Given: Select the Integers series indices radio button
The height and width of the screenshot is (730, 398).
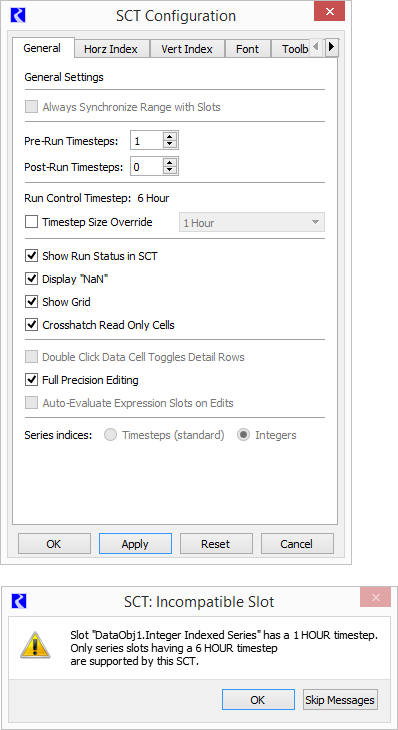Looking at the screenshot, I should (243, 435).
